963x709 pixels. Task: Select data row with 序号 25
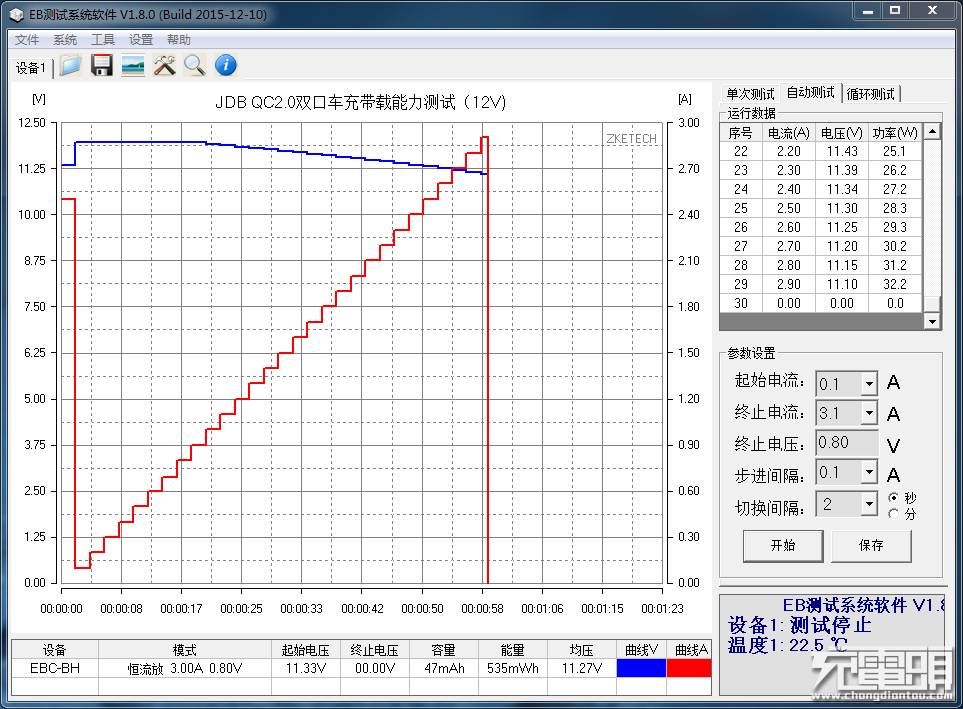(821, 208)
